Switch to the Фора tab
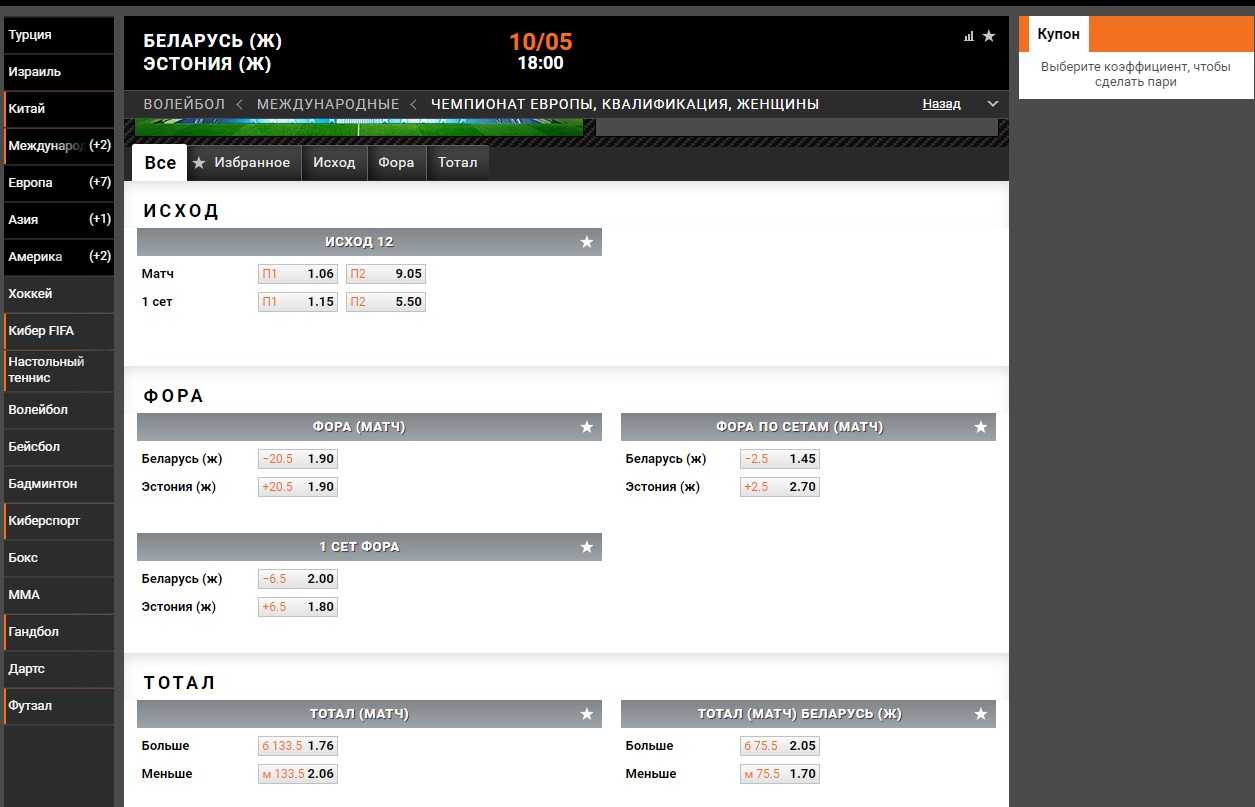 click(x=396, y=163)
